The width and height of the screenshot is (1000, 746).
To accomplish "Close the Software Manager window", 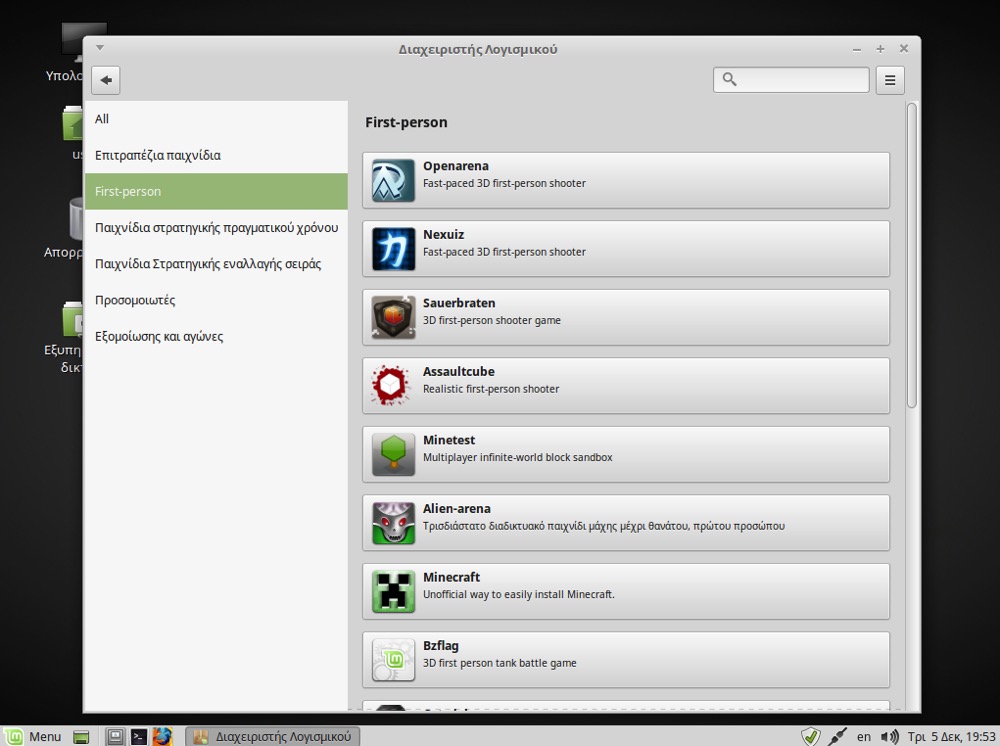I will pyautogui.click(x=904, y=48).
